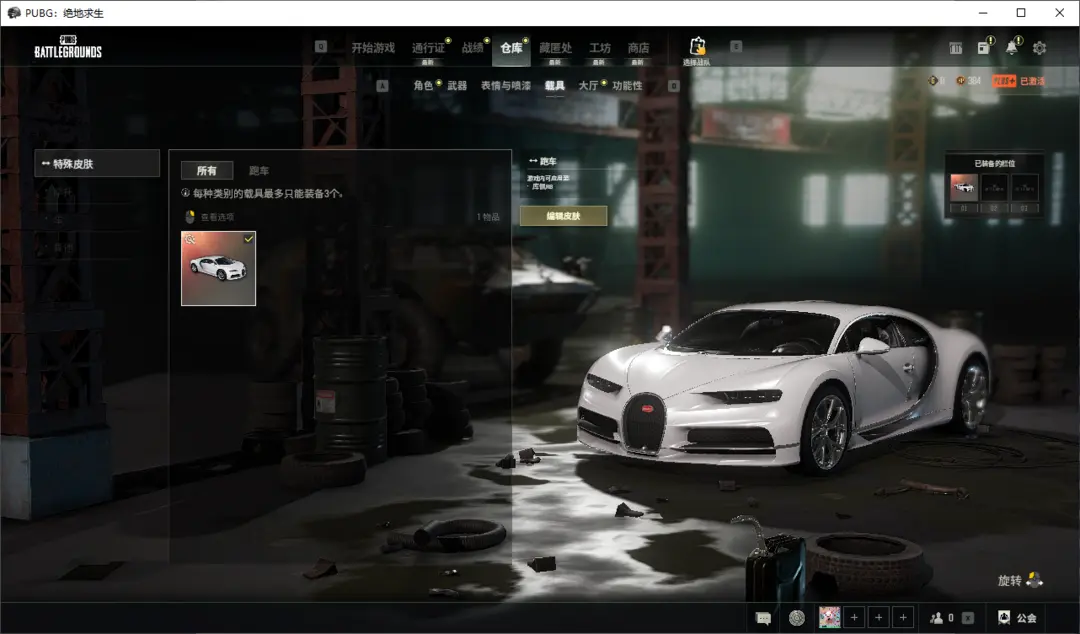Switch to the 所有 filter tab

207,170
